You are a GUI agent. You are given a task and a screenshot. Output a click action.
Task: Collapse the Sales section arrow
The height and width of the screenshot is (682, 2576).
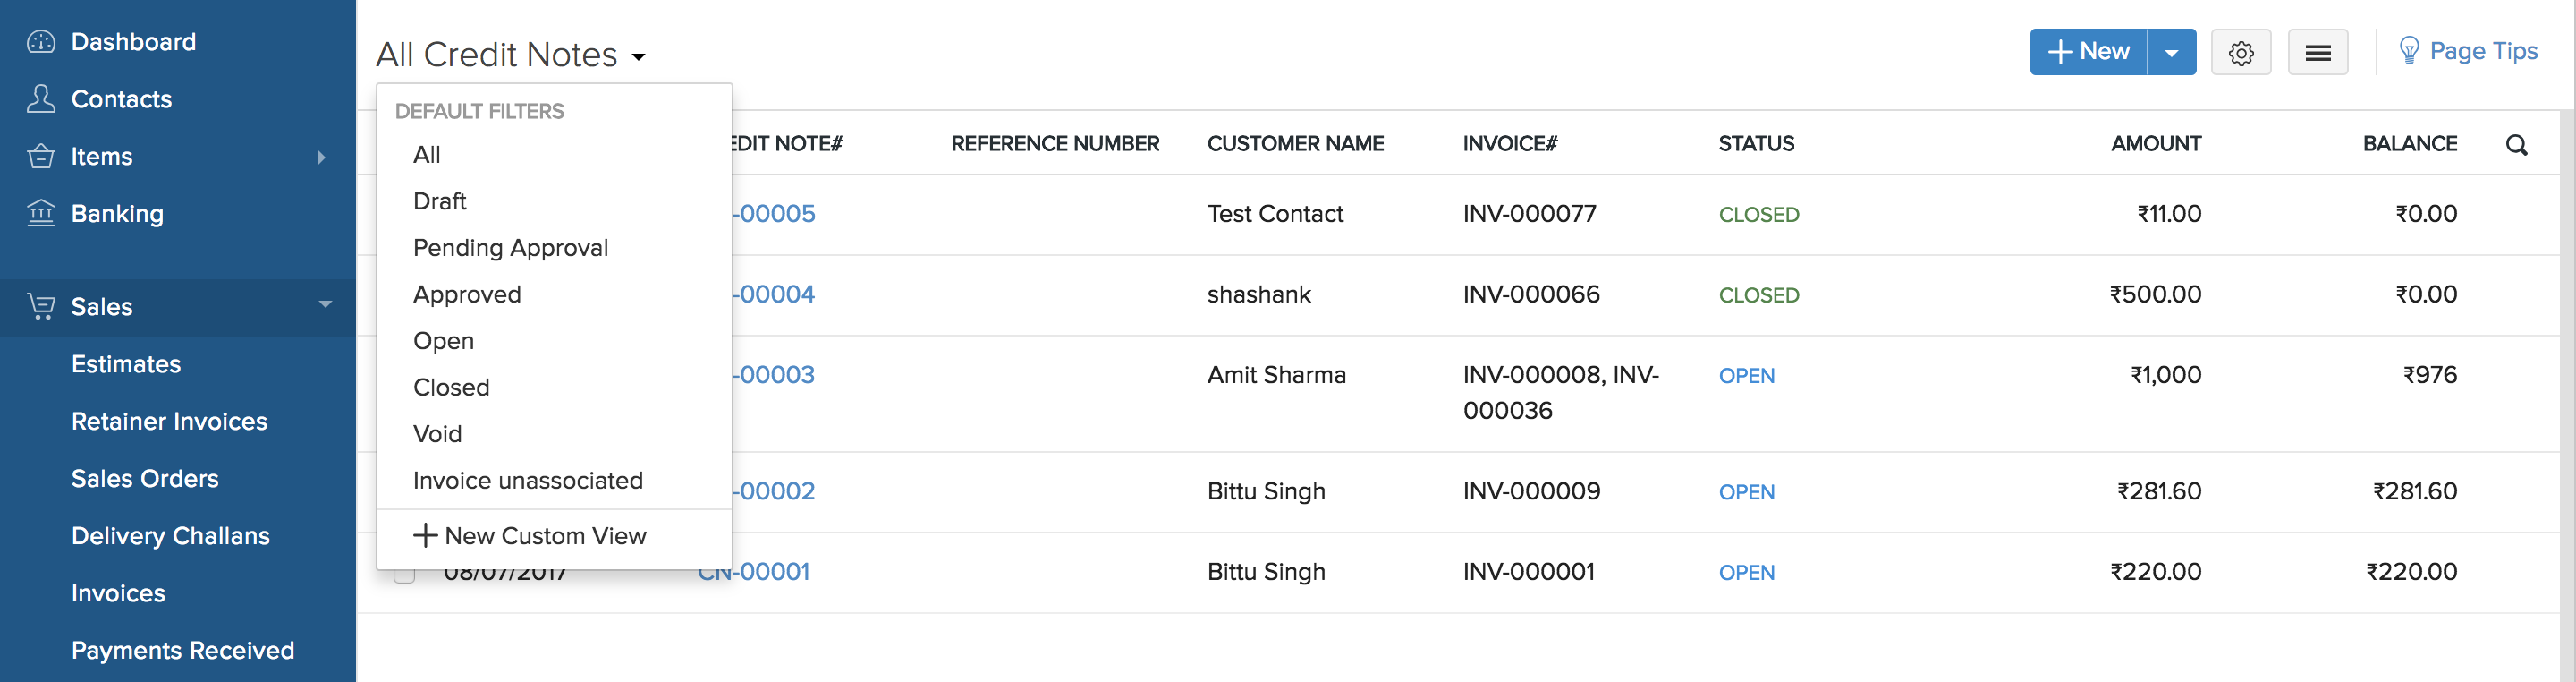click(x=325, y=305)
